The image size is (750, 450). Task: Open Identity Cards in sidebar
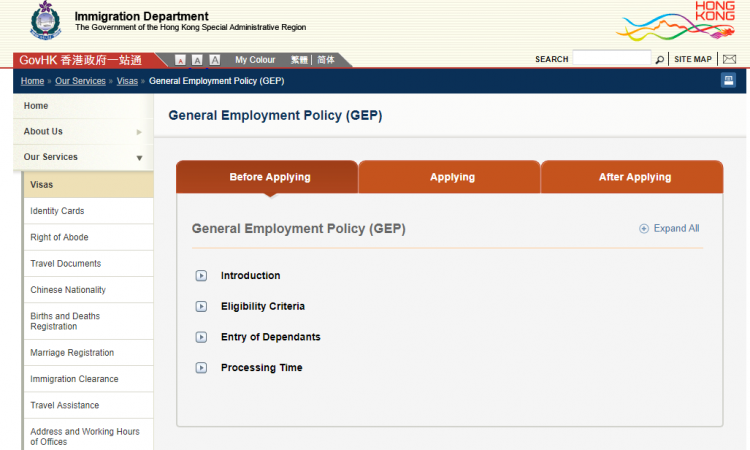[x=57, y=211]
